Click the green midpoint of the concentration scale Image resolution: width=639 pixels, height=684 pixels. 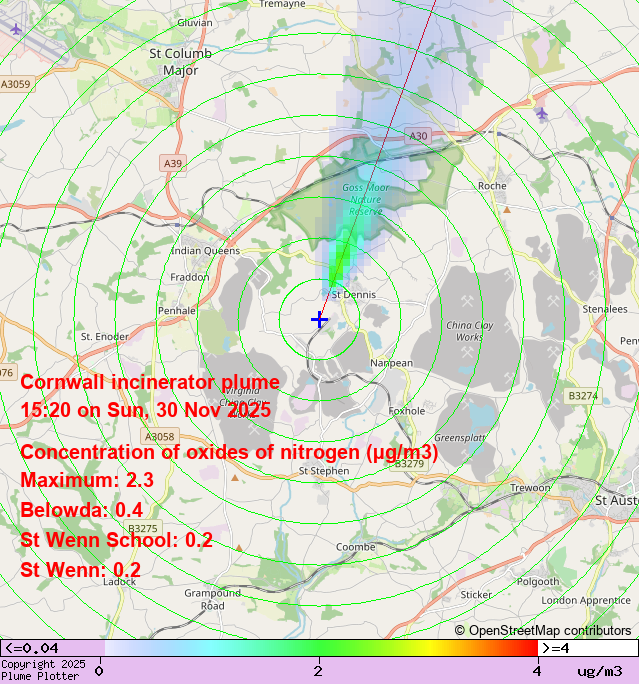(318, 648)
